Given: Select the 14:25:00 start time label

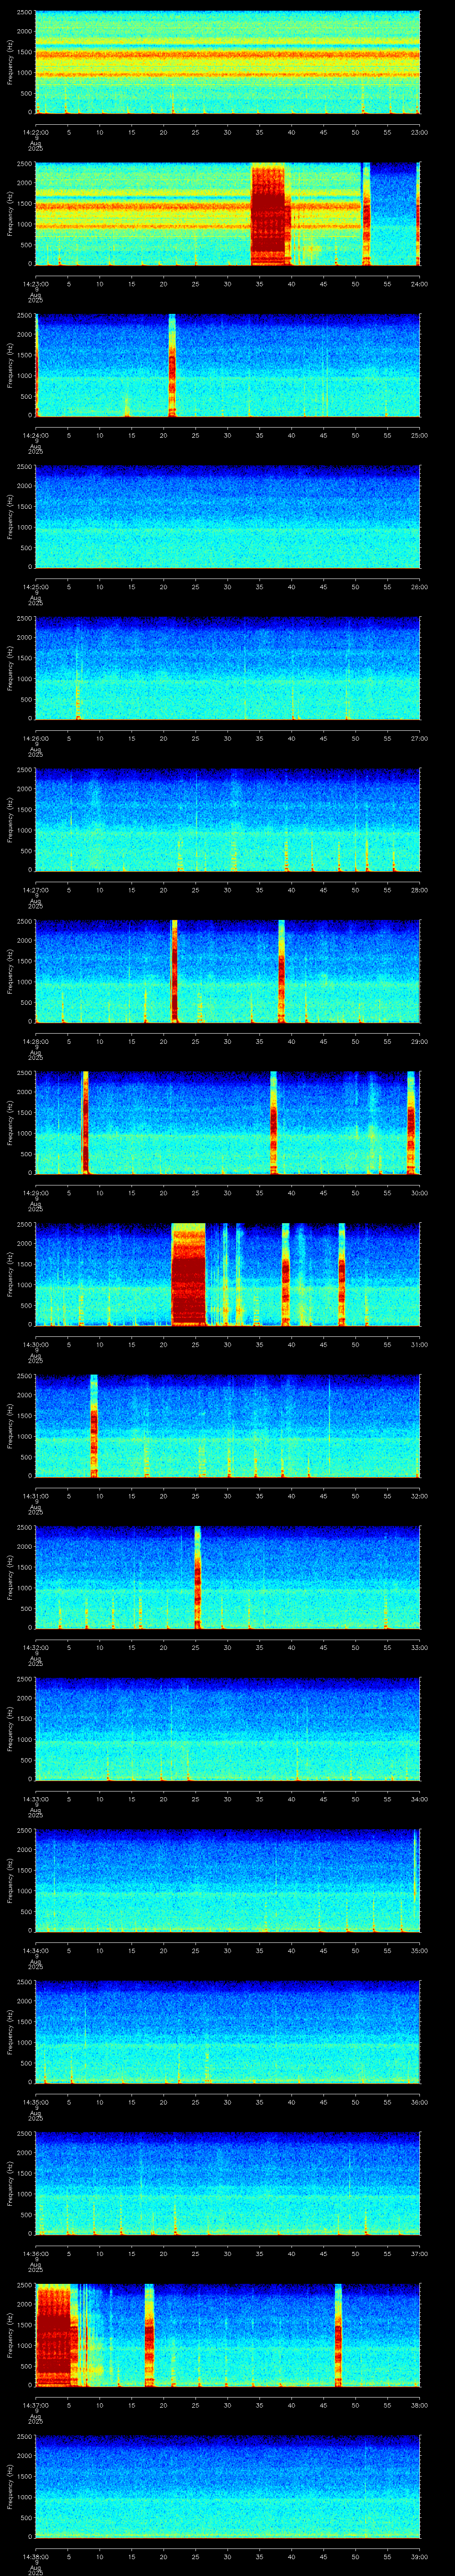Looking at the screenshot, I should (x=35, y=586).
